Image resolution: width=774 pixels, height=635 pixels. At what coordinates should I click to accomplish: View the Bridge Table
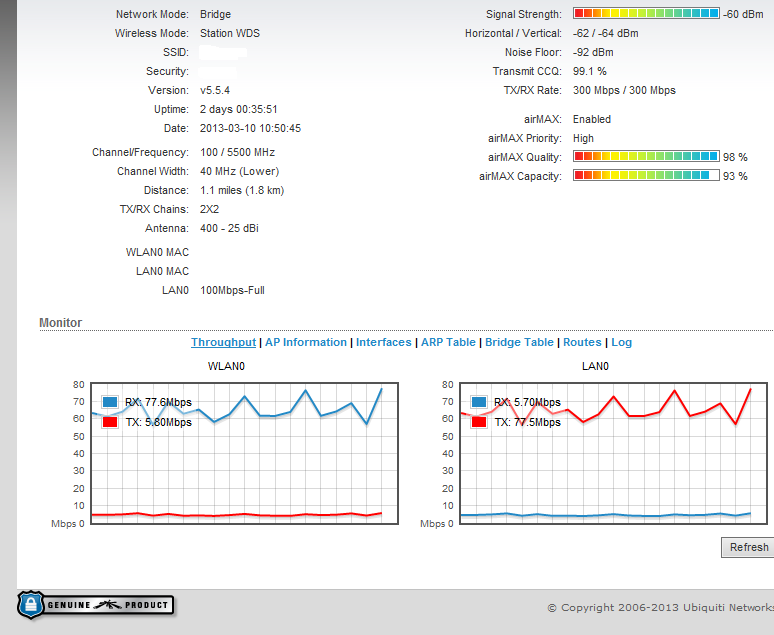tap(518, 342)
